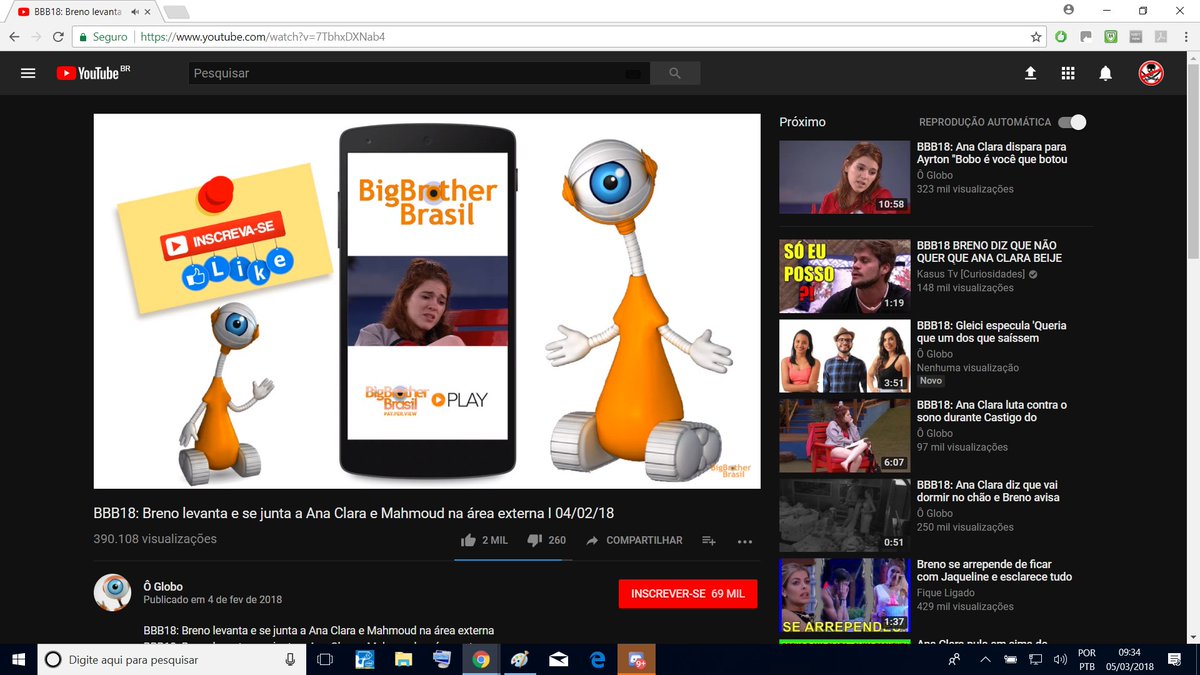Toggle Reprodução Automática autoplay switch

pyautogui.click(x=1071, y=122)
